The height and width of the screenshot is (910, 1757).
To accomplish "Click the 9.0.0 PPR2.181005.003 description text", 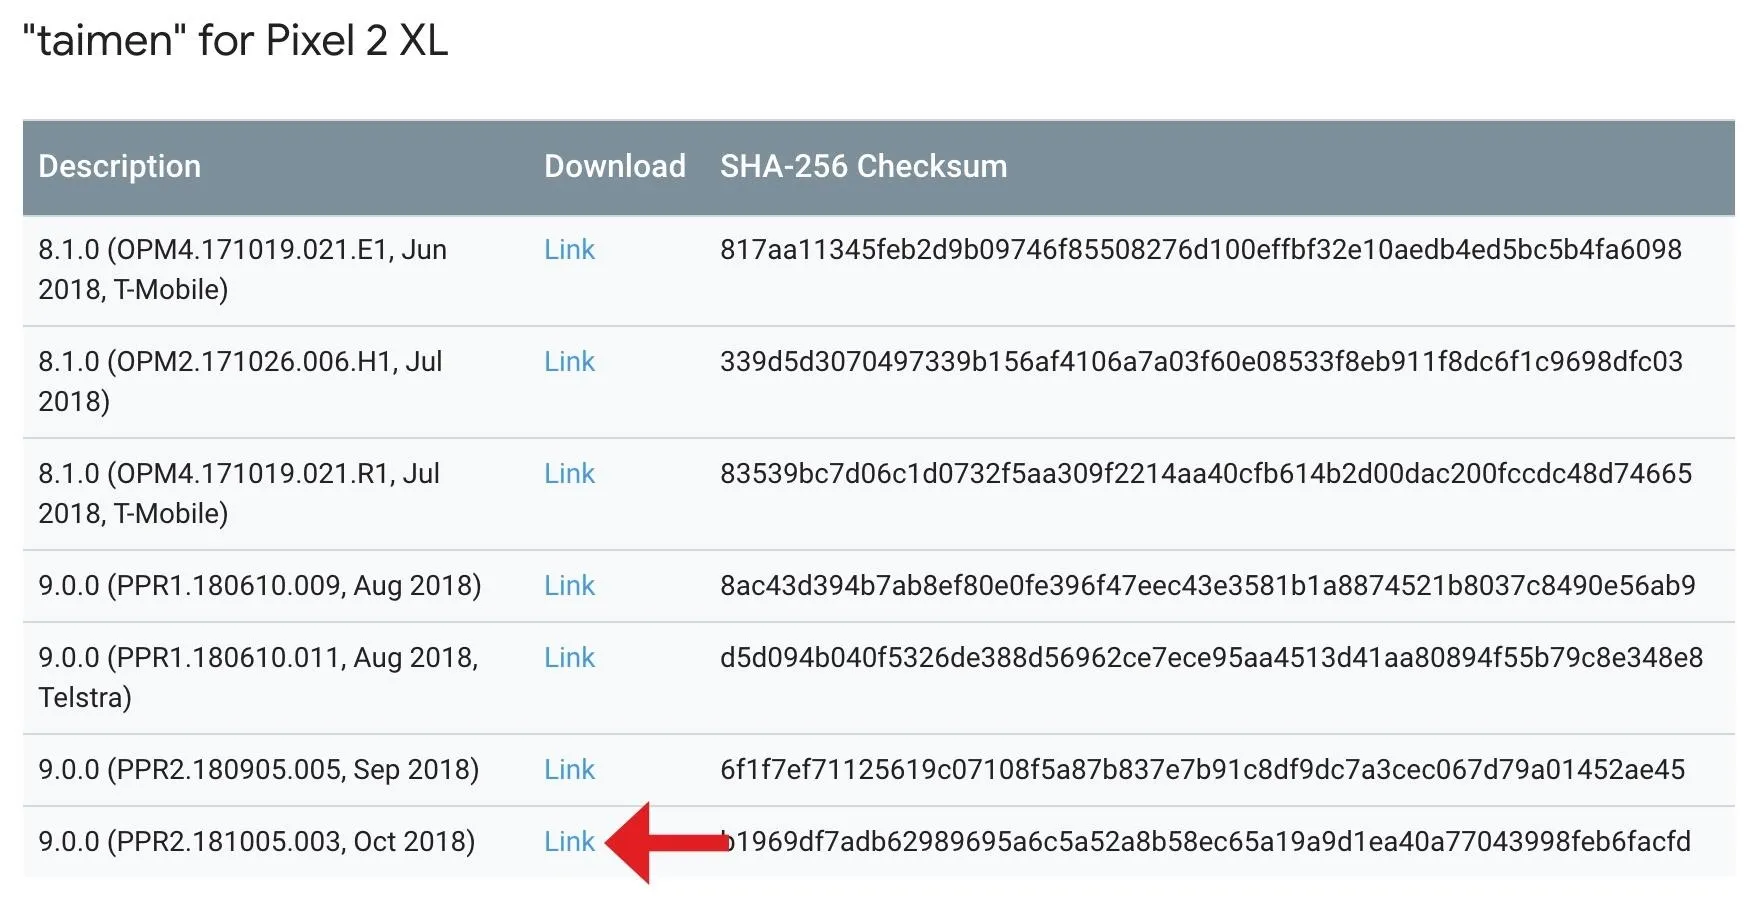I will pos(257,842).
